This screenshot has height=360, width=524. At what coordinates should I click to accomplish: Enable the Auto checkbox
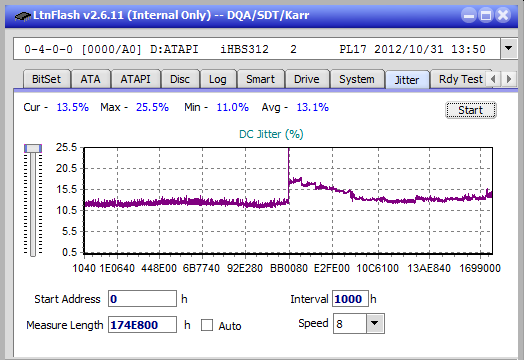click(207, 325)
